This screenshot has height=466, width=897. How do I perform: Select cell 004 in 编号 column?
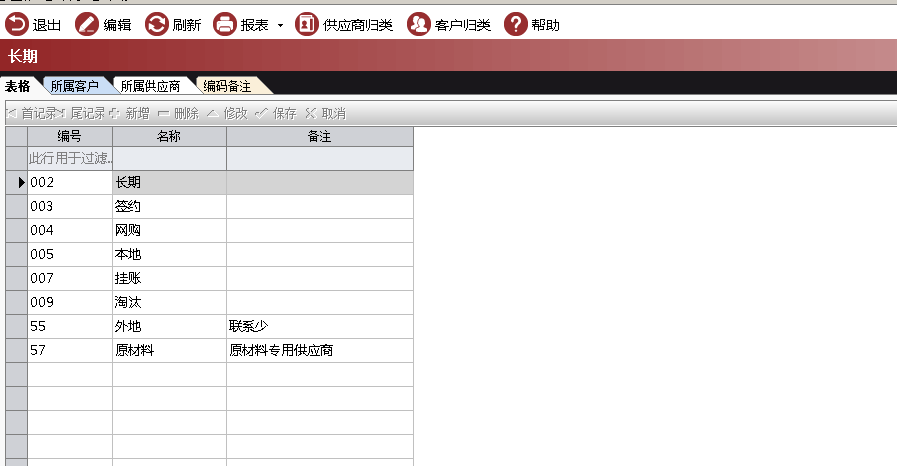coord(70,230)
